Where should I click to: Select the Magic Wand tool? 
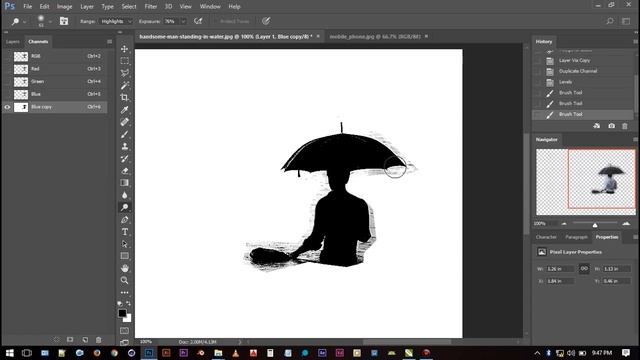click(124, 85)
